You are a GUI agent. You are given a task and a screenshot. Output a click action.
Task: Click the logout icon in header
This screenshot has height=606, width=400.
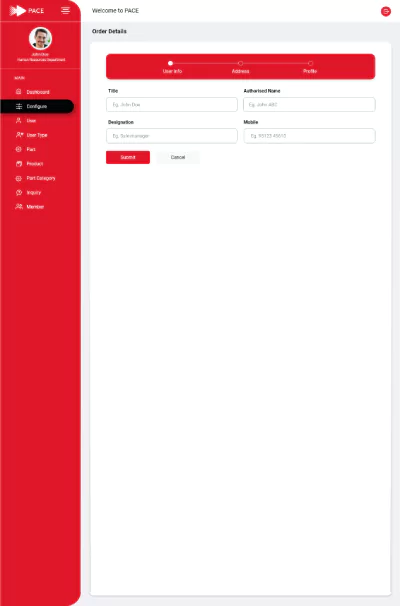(x=385, y=11)
